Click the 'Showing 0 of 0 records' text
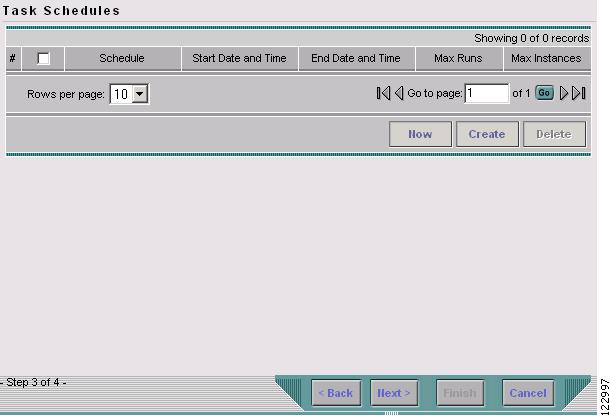The height and width of the screenshot is (416, 610). click(x=531, y=38)
